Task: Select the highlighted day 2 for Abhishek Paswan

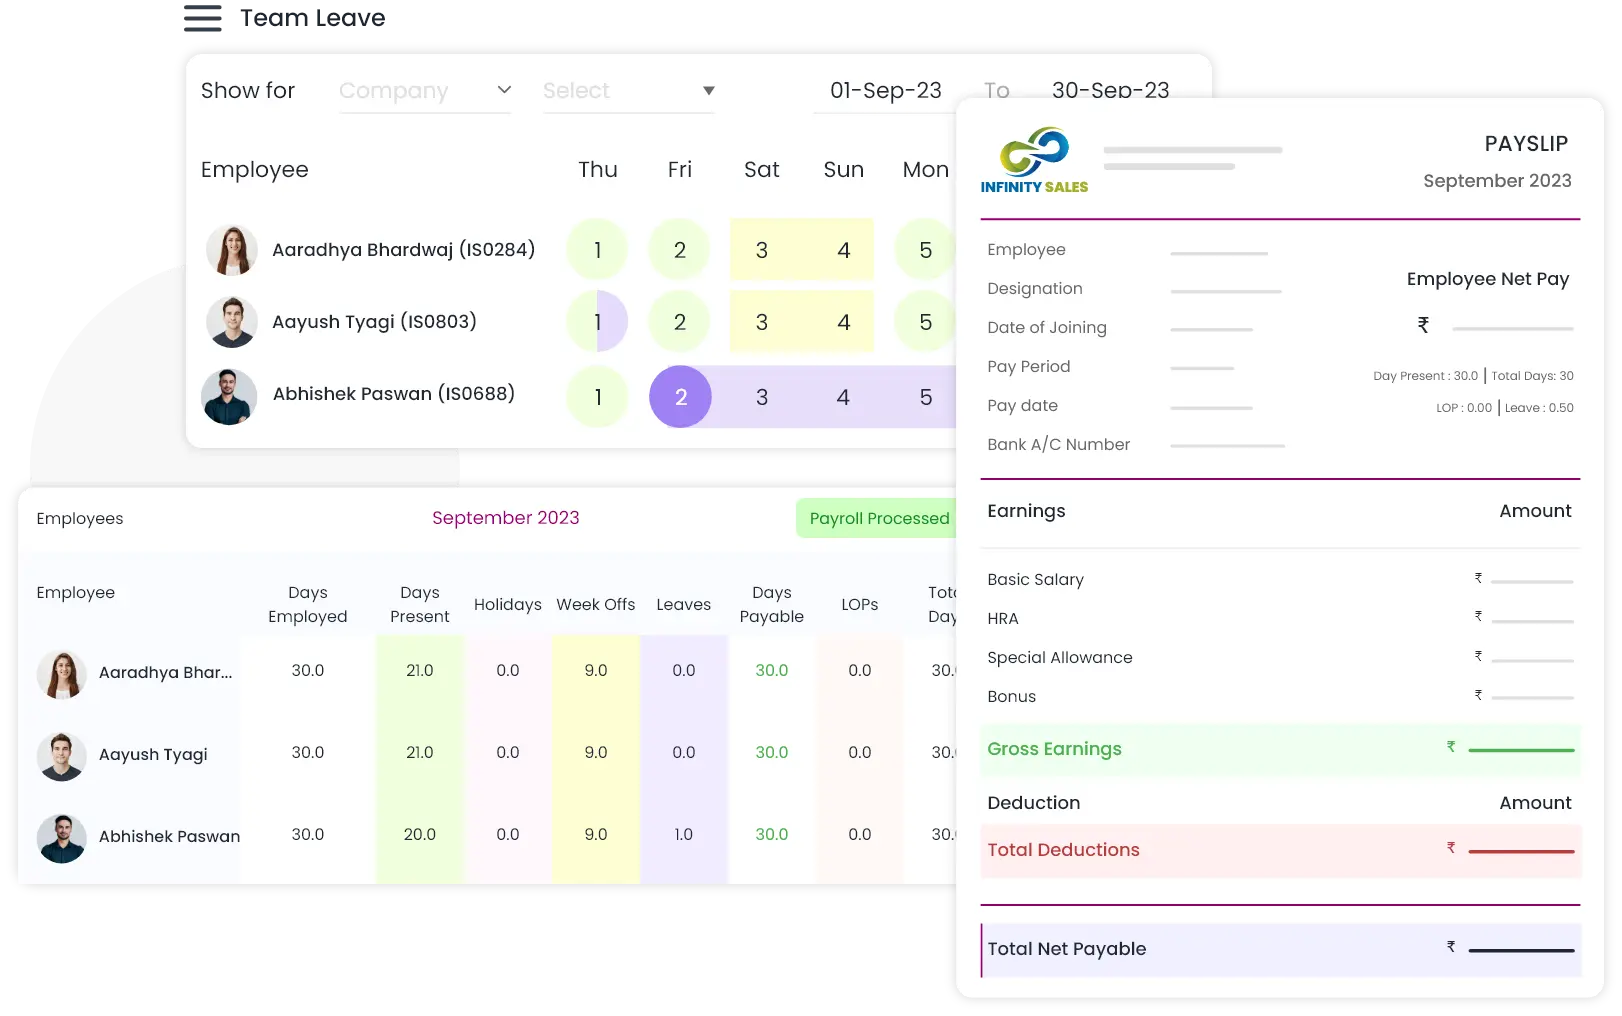Action: (x=680, y=397)
